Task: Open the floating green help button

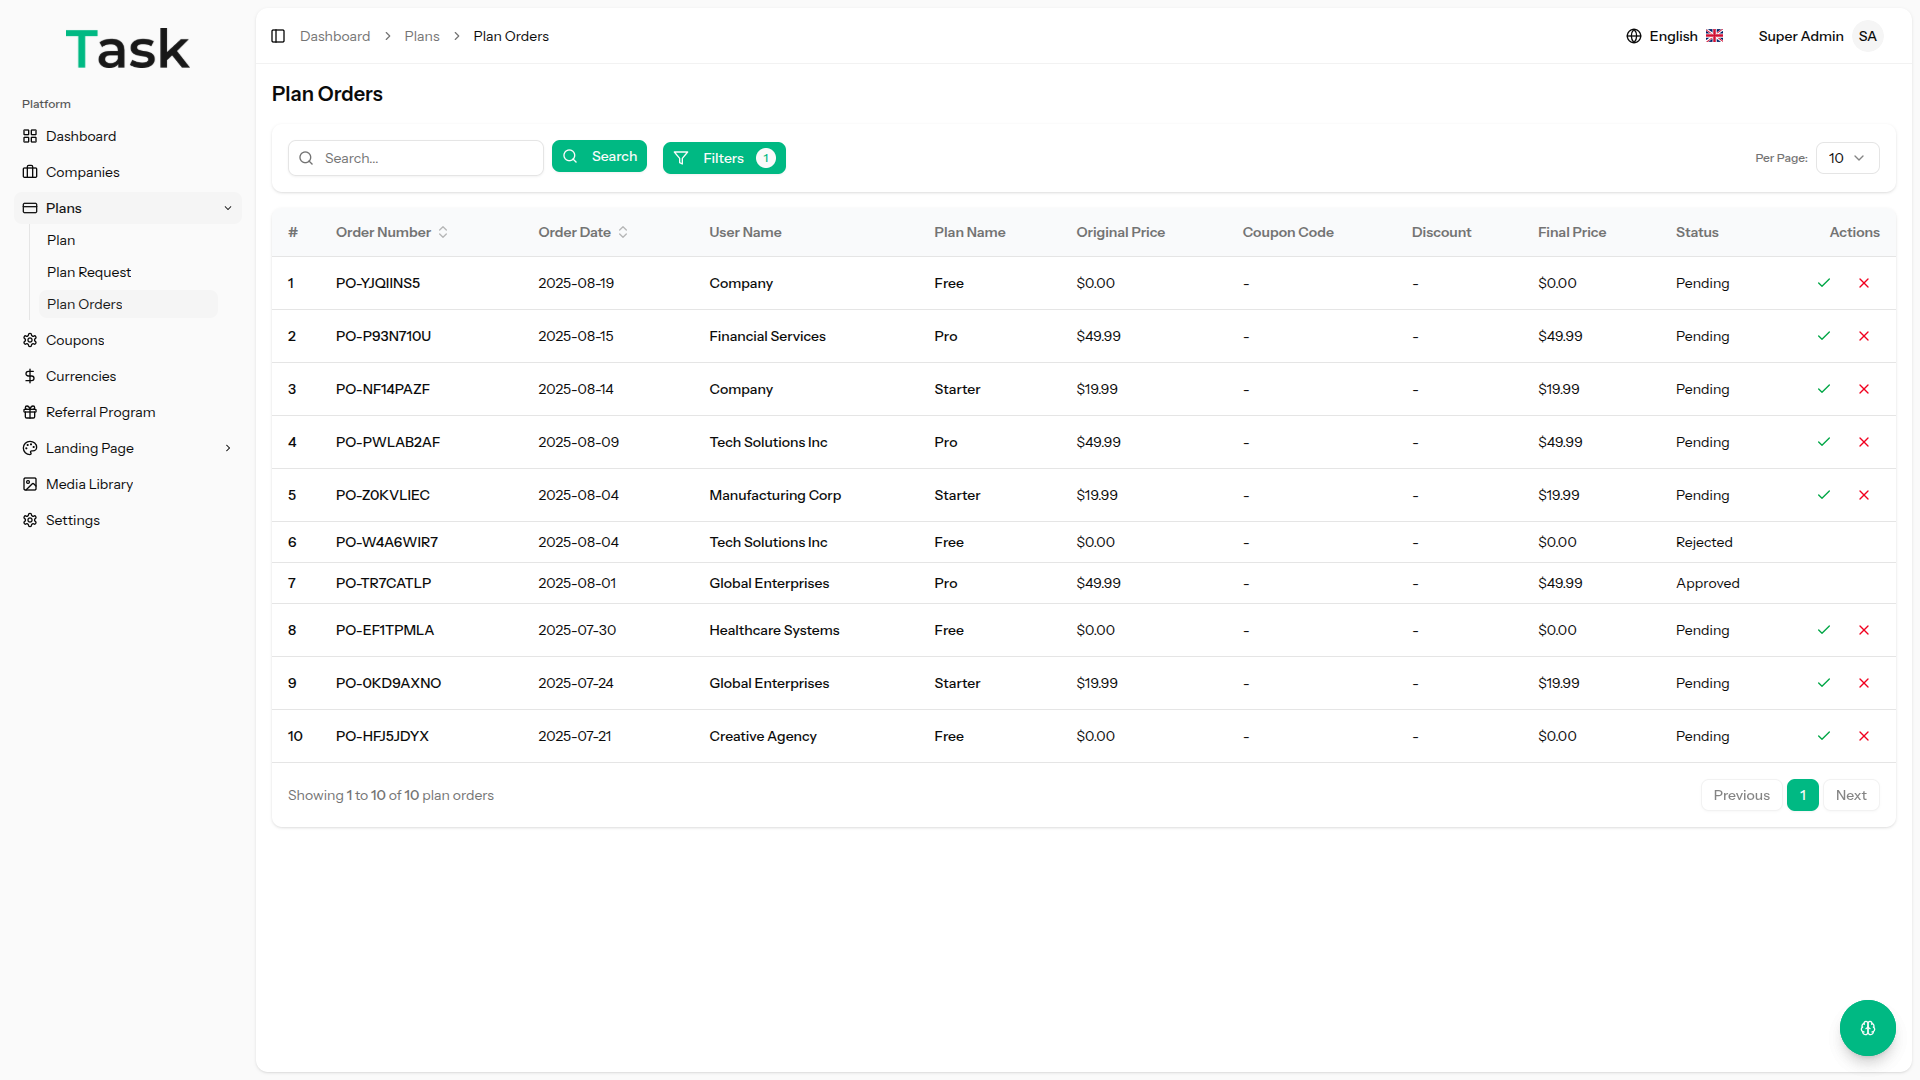Action: (x=1867, y=1028)
